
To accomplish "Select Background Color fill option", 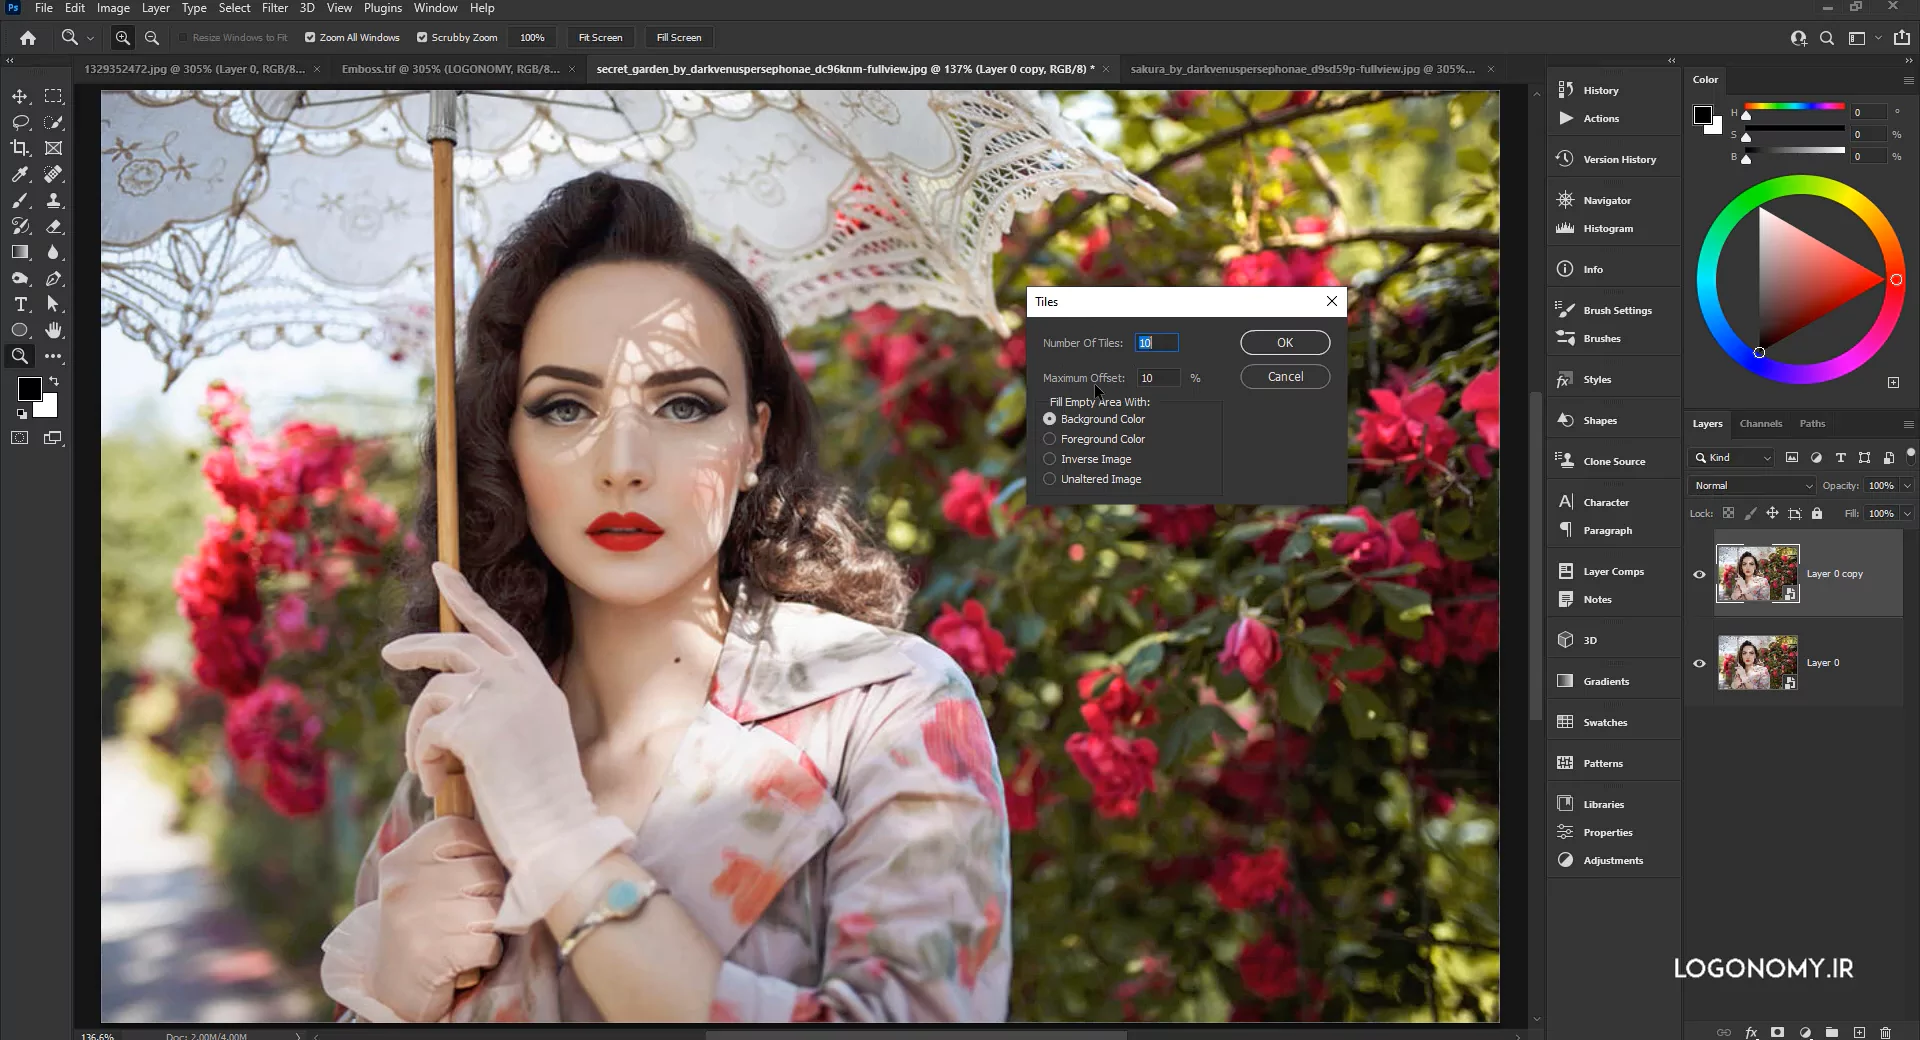I will tap(1050, 419).
